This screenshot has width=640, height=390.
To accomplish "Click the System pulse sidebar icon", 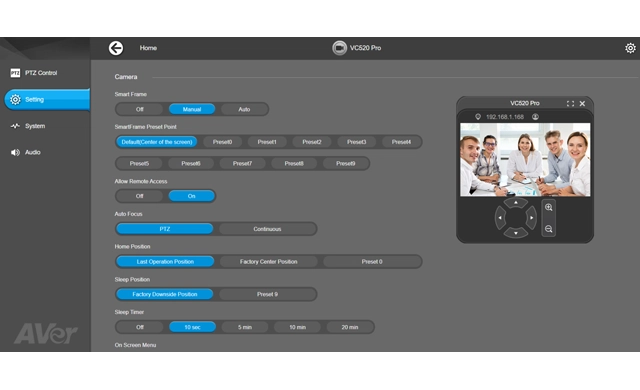I will pos(15,126).
